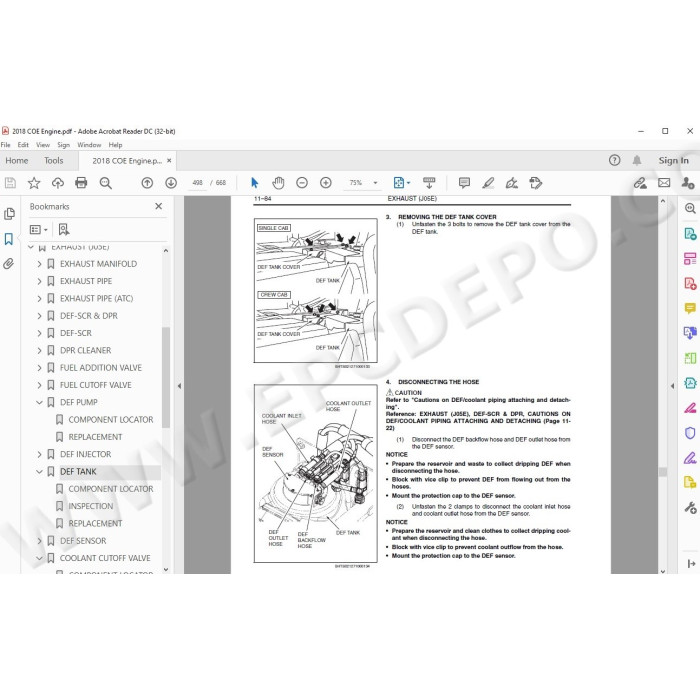Close the Bookmarks panel
The image size is (700, 700).
tap(158, 206)
